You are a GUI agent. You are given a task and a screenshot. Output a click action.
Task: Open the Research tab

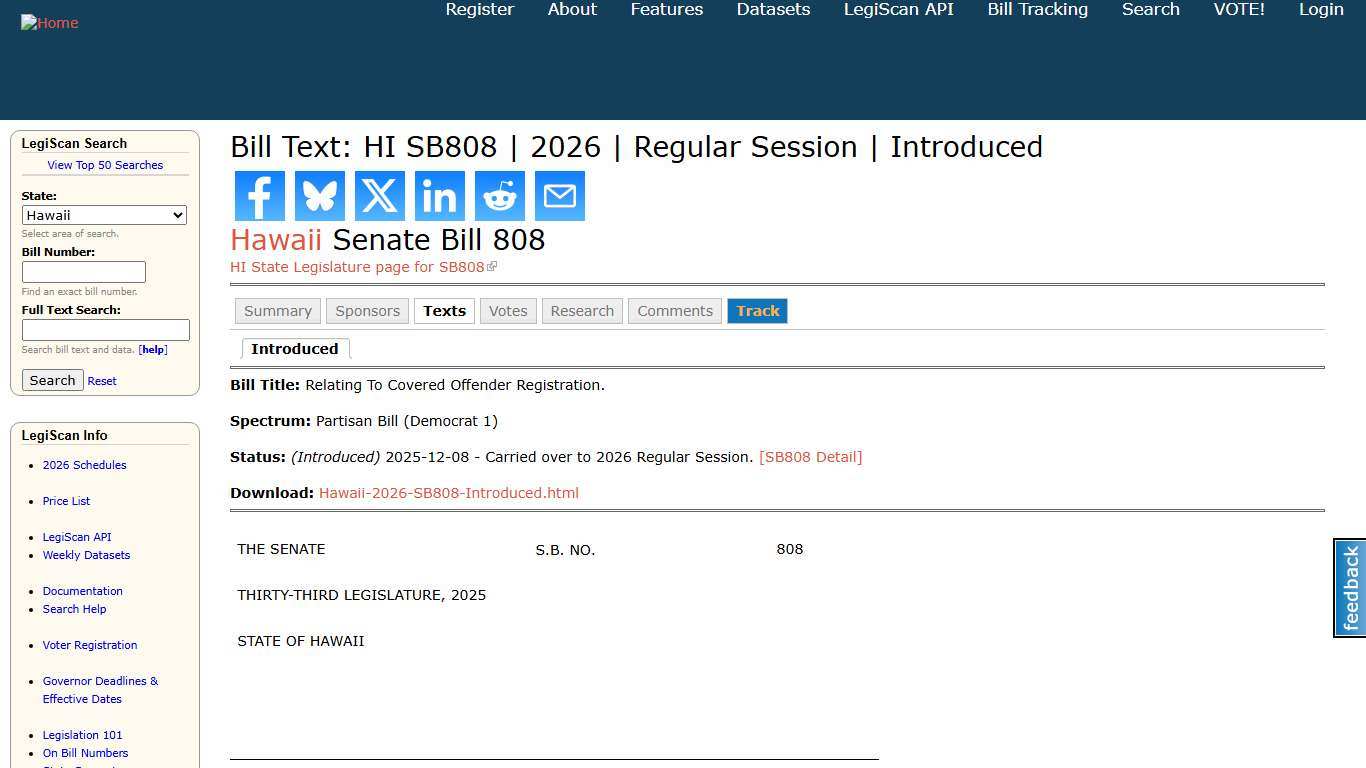click(x=582, y=310)
